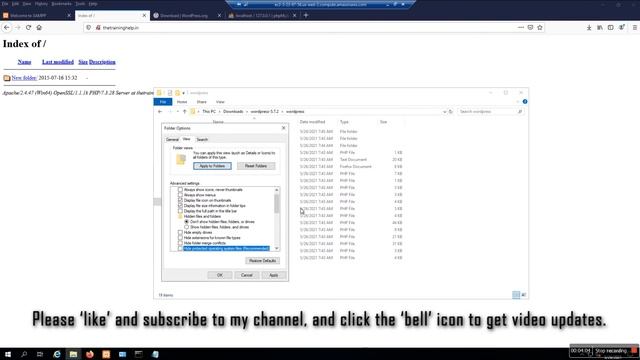Open taskbar search
This screenshot has width=640, height=360.
pos(24,354)
